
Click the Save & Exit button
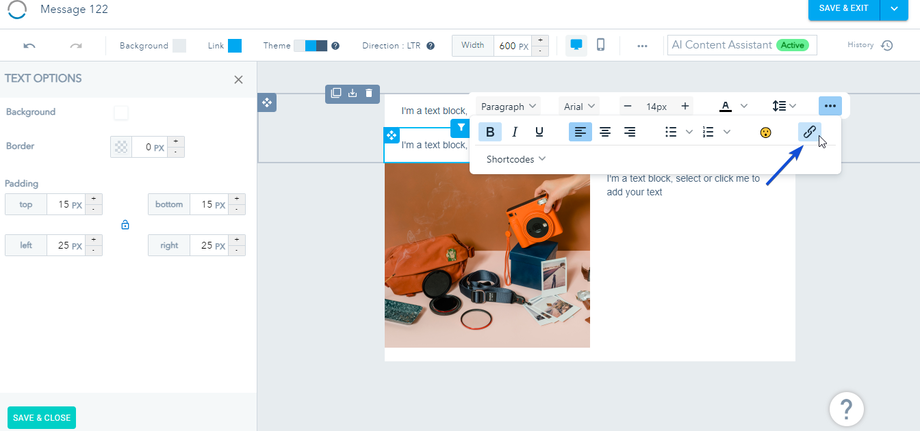click(x=844, y=8)
